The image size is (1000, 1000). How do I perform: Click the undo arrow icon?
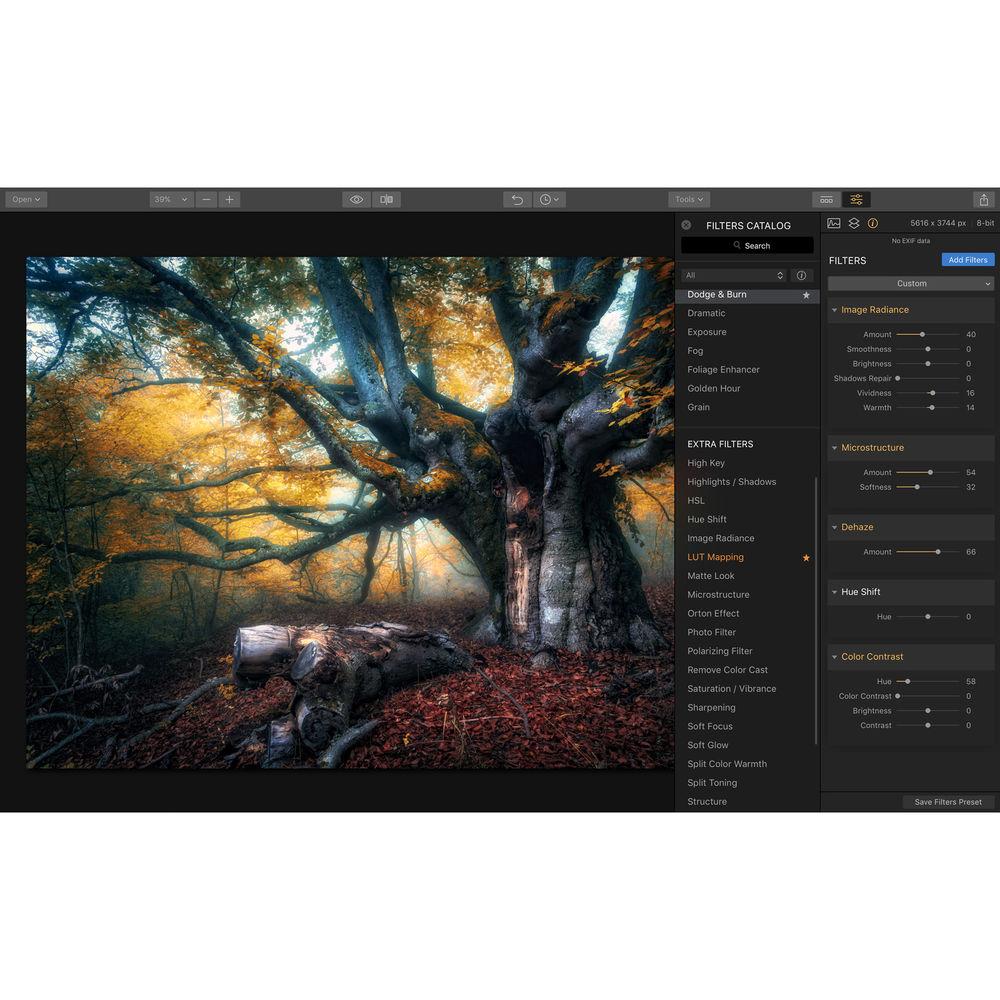(x=516, y=199)
